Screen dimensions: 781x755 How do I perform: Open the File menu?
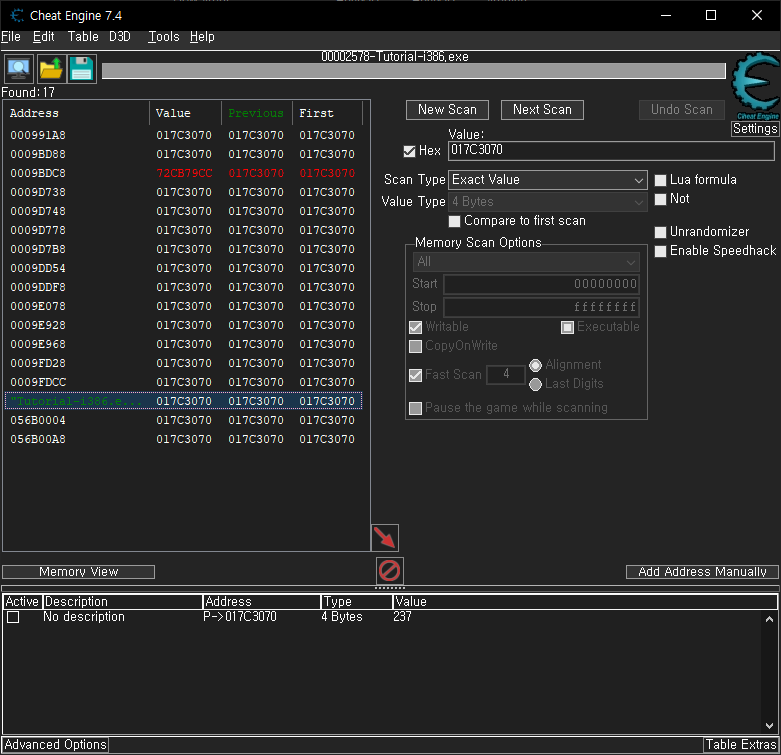click(11, 37)
